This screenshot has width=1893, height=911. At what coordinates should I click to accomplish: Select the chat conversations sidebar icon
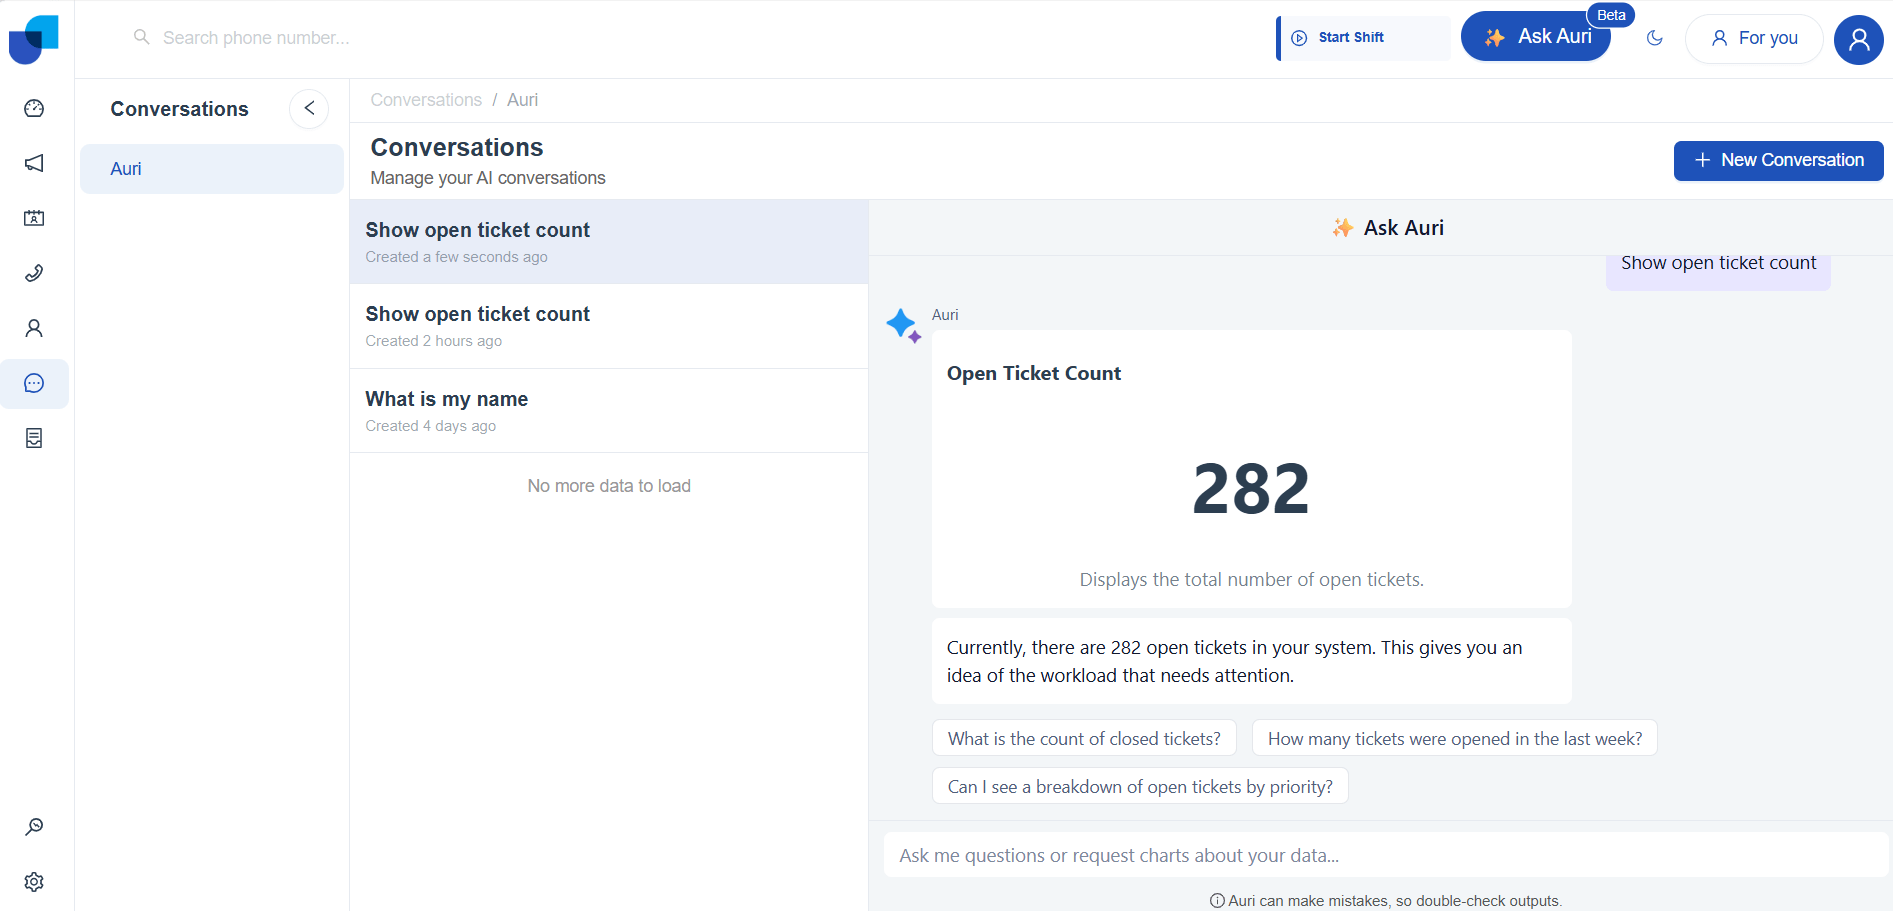pyautogui.click(x=34, y=383)
